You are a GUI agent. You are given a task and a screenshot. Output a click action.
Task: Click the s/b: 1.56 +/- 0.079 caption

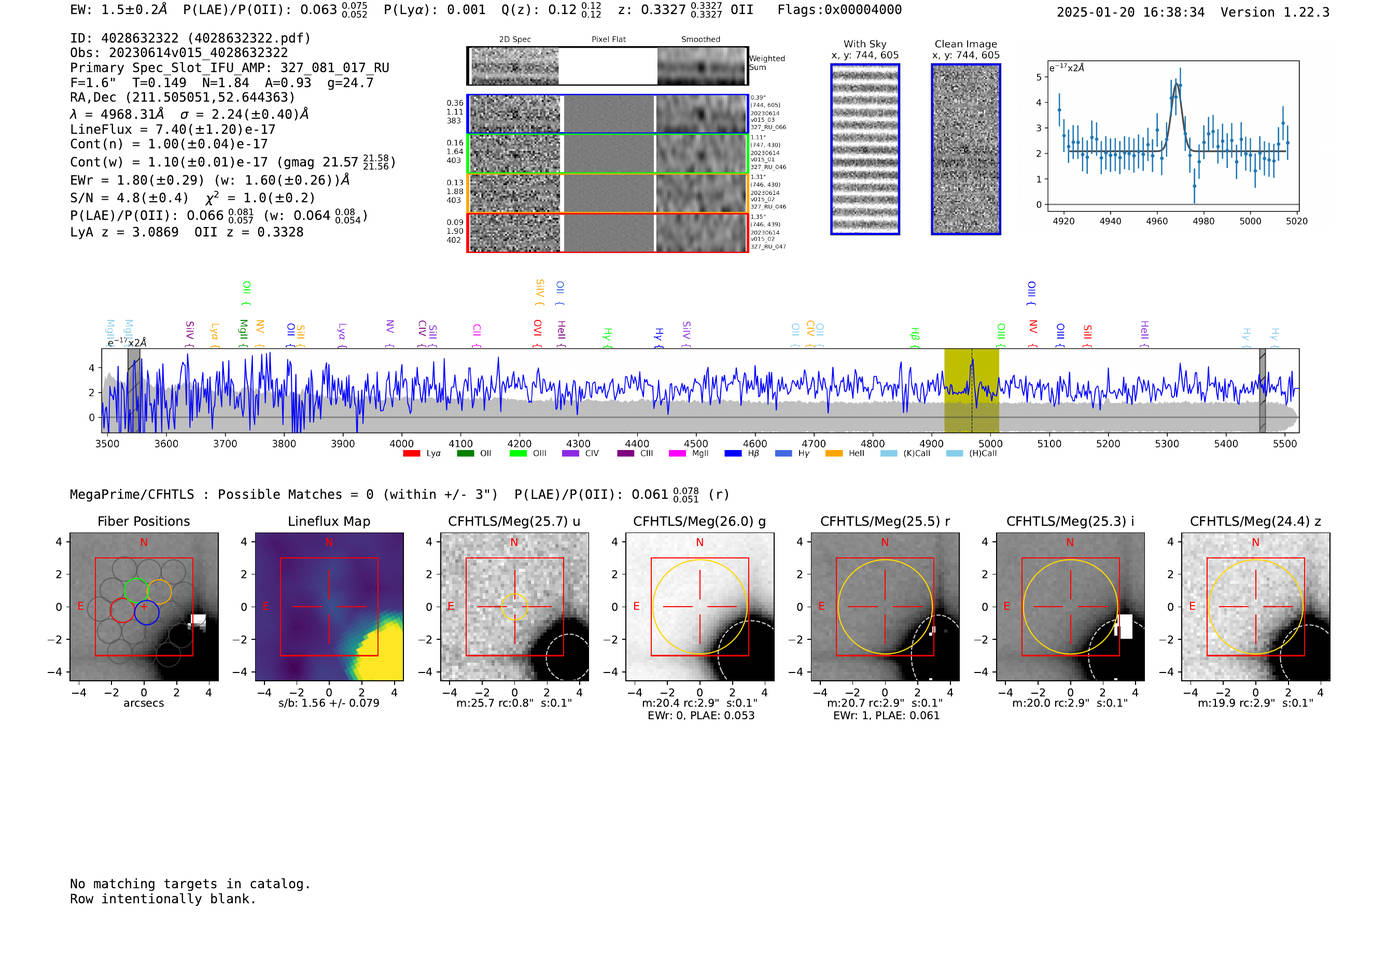tap(329, 703)
